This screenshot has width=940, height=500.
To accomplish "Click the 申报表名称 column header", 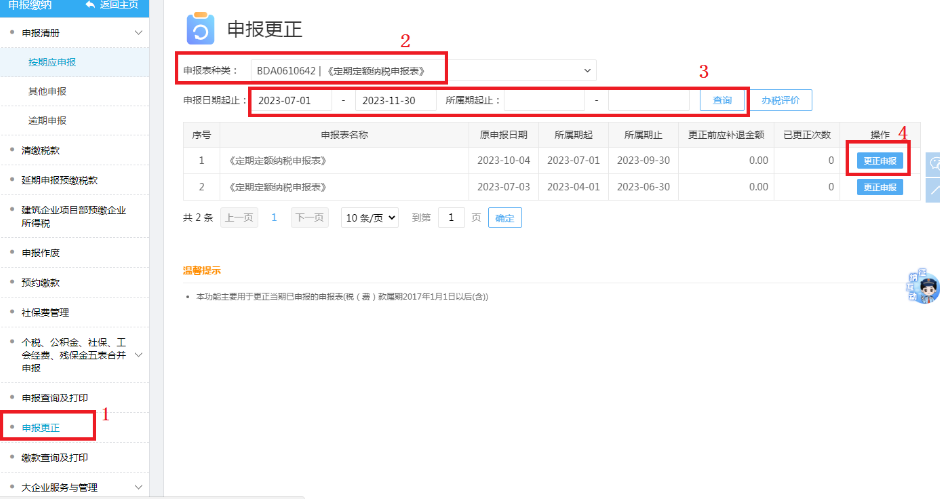I will tap(344, 135).
